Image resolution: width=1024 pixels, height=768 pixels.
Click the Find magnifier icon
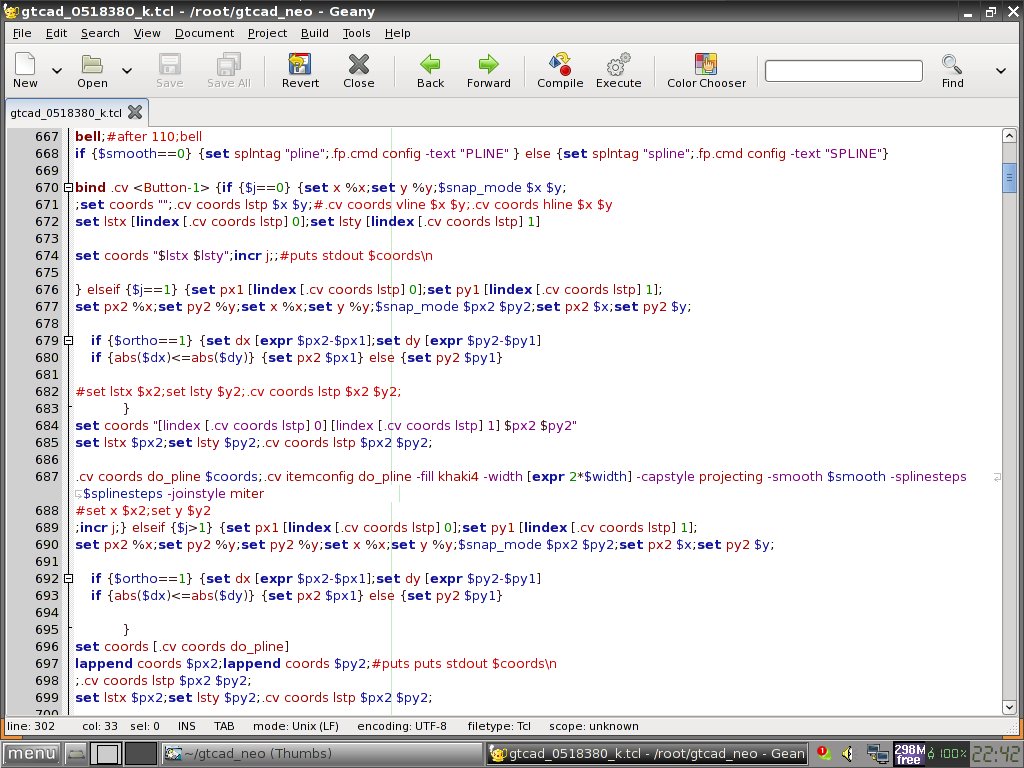pos(952,70)
